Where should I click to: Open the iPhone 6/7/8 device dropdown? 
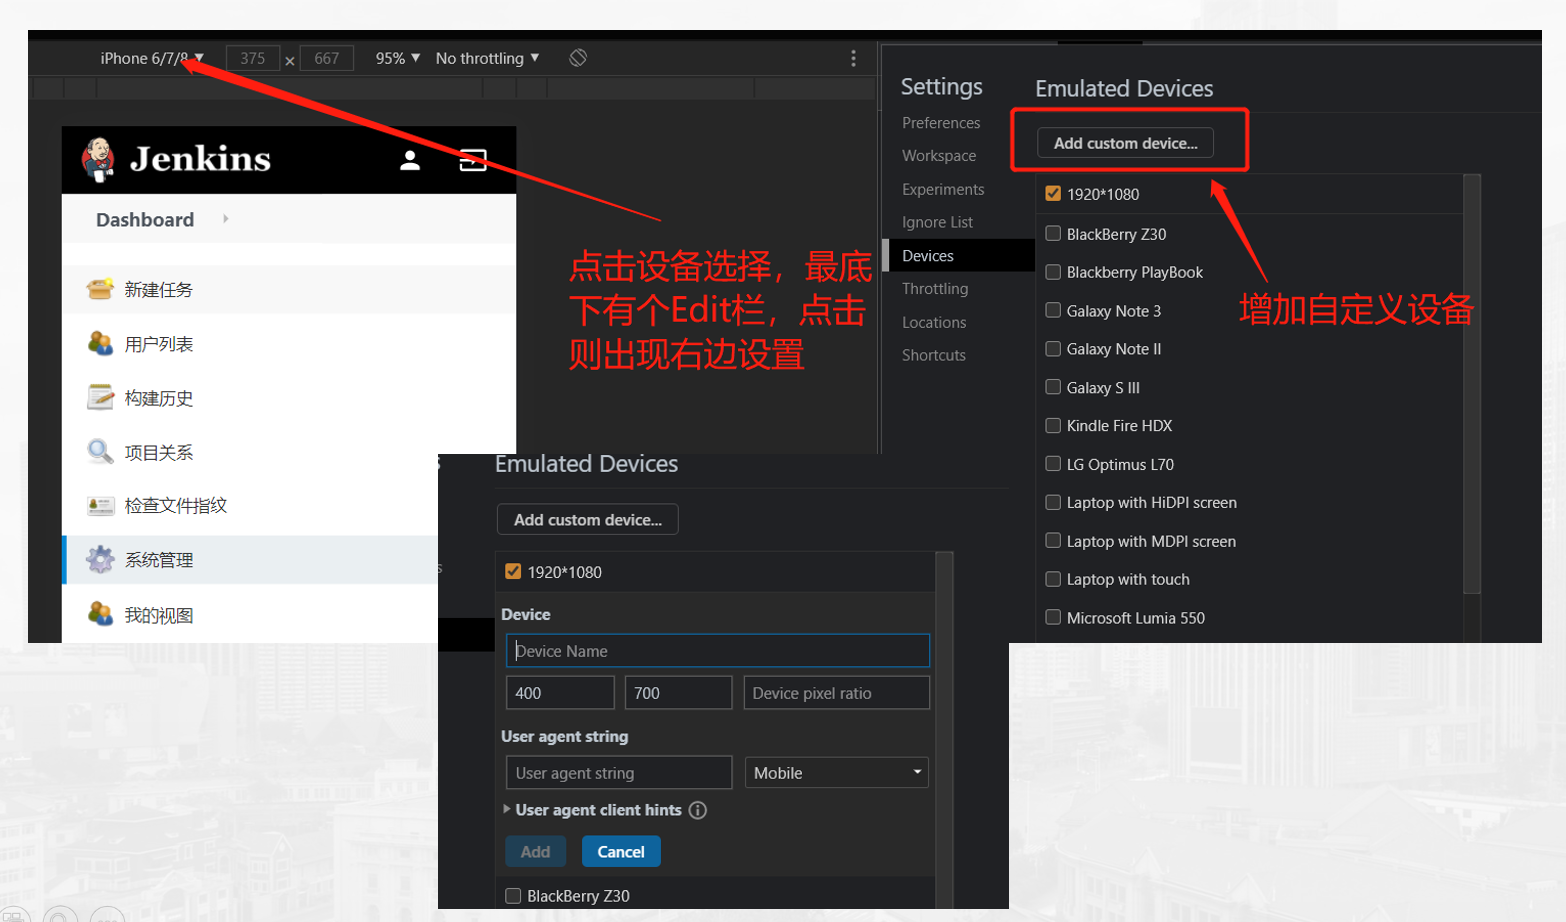[x=152, y=58]
